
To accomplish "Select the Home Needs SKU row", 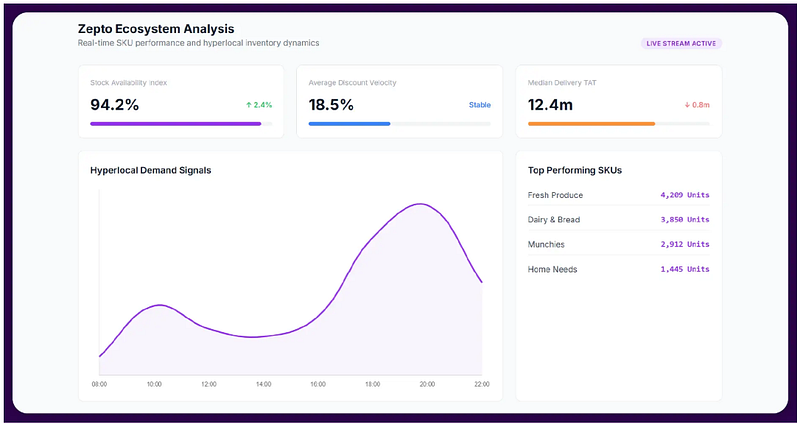I will 618,269.
